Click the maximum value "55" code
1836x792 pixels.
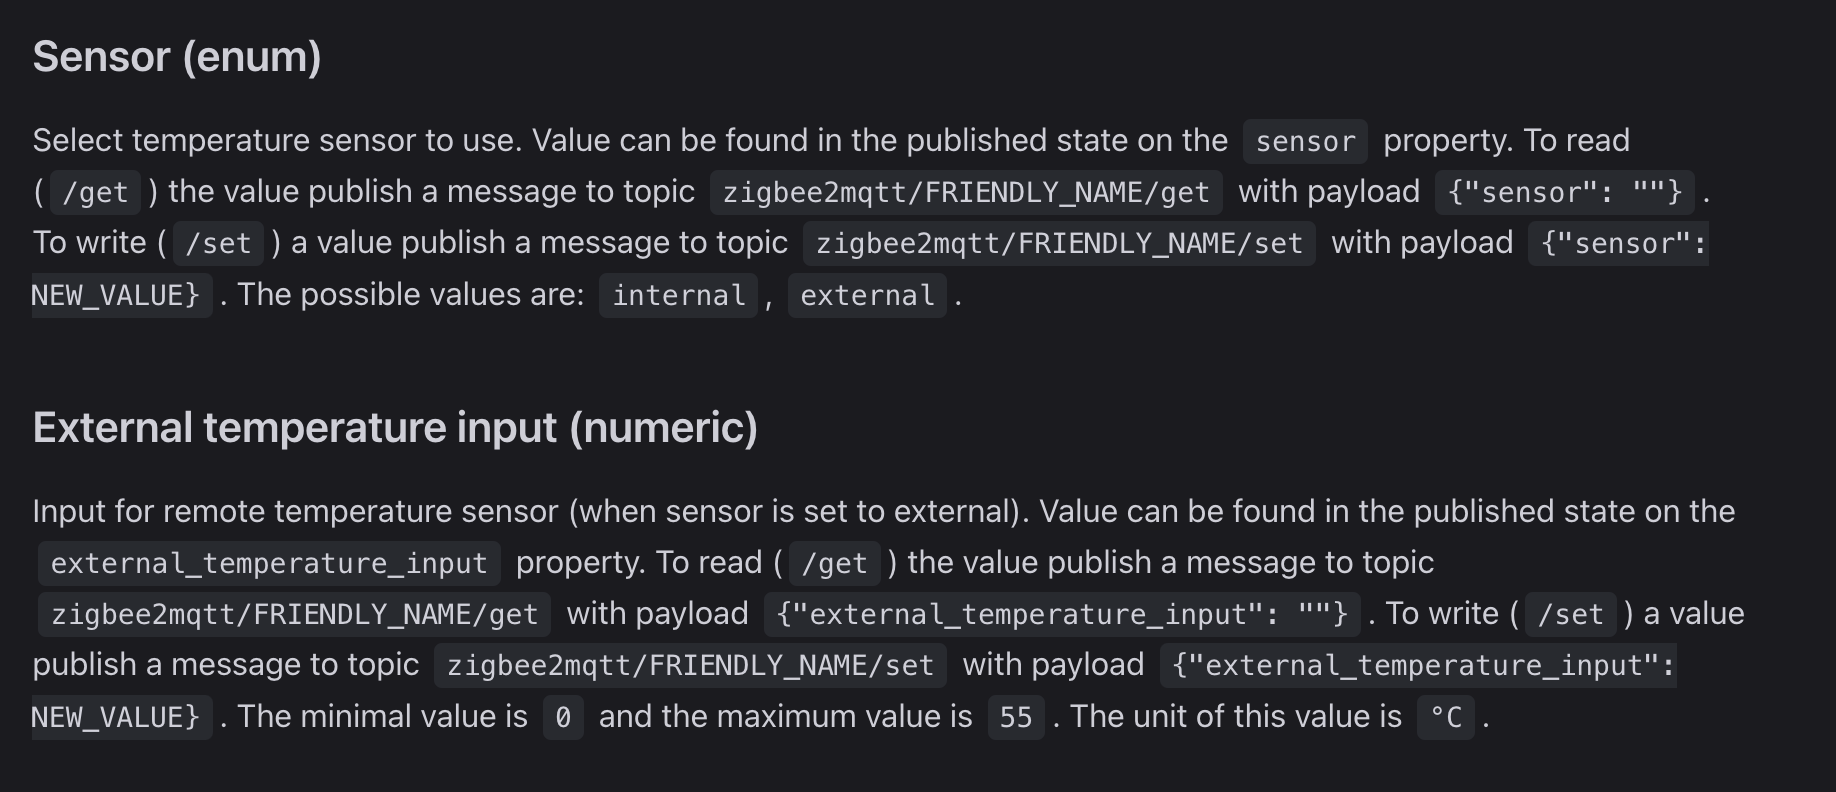(1015, 717)
